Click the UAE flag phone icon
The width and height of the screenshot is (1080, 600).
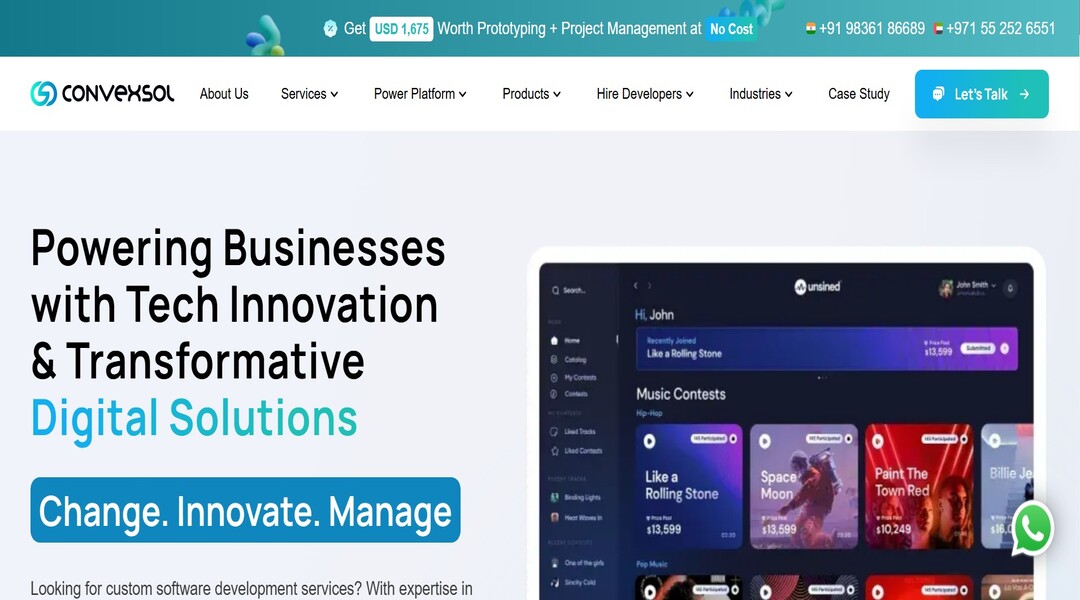938,29
